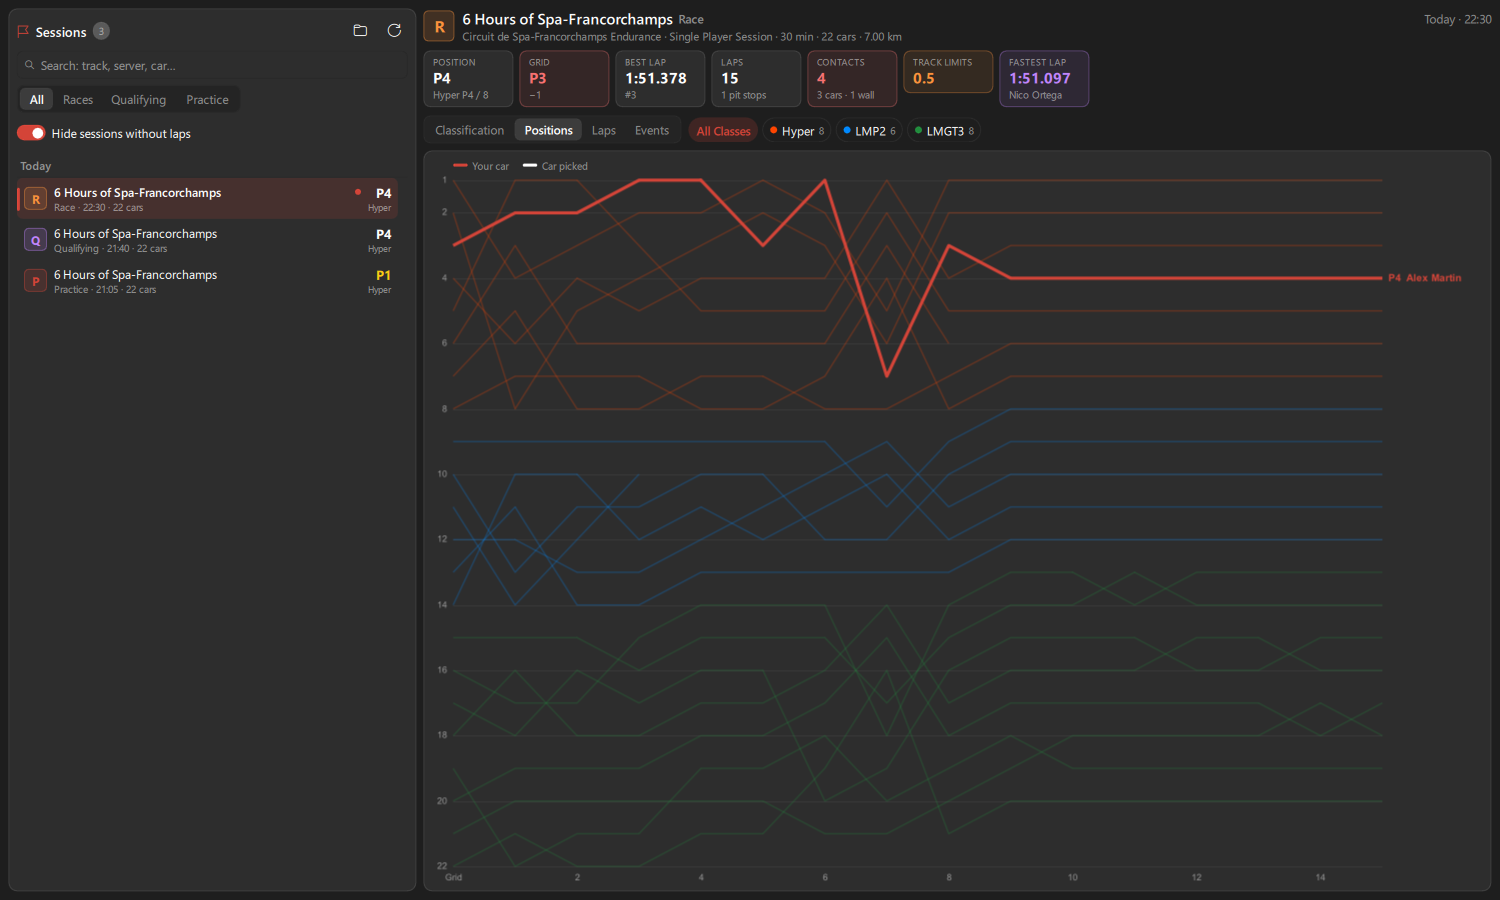Refresh the sessions list
1500x900 pixels.
394,31
